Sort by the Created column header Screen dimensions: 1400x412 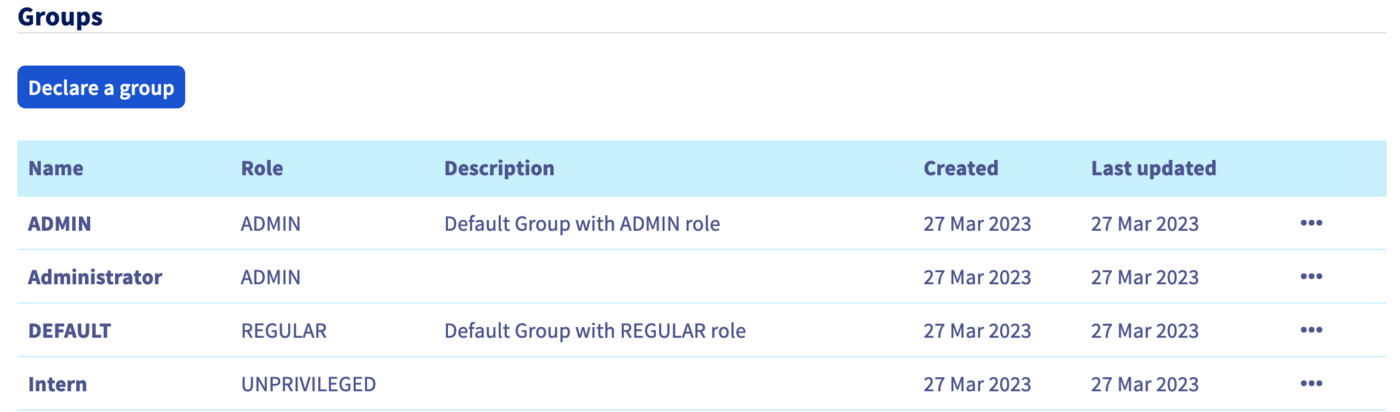pyautogui.click(x=961, y=168)
